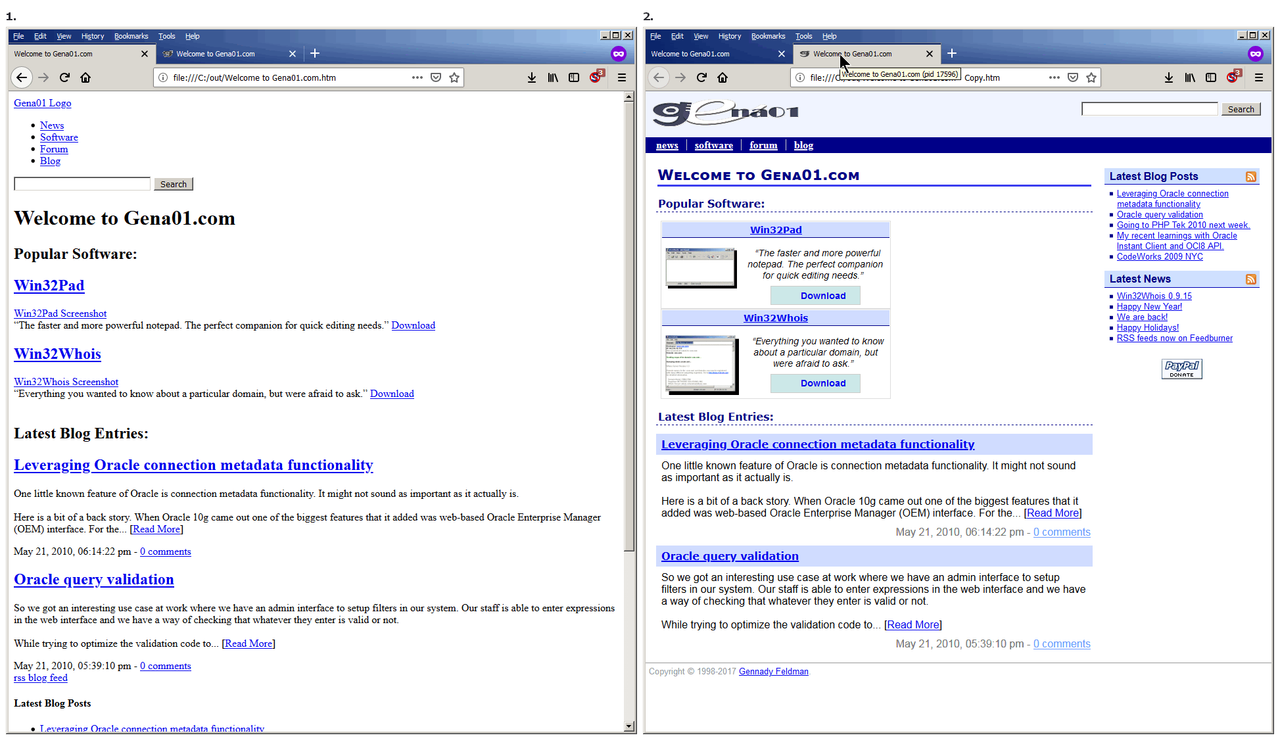The height and width of the screenshot is (740, 1280).
Task: Bookmark the page with the star in left window
Action: click(x=454, y=77)
